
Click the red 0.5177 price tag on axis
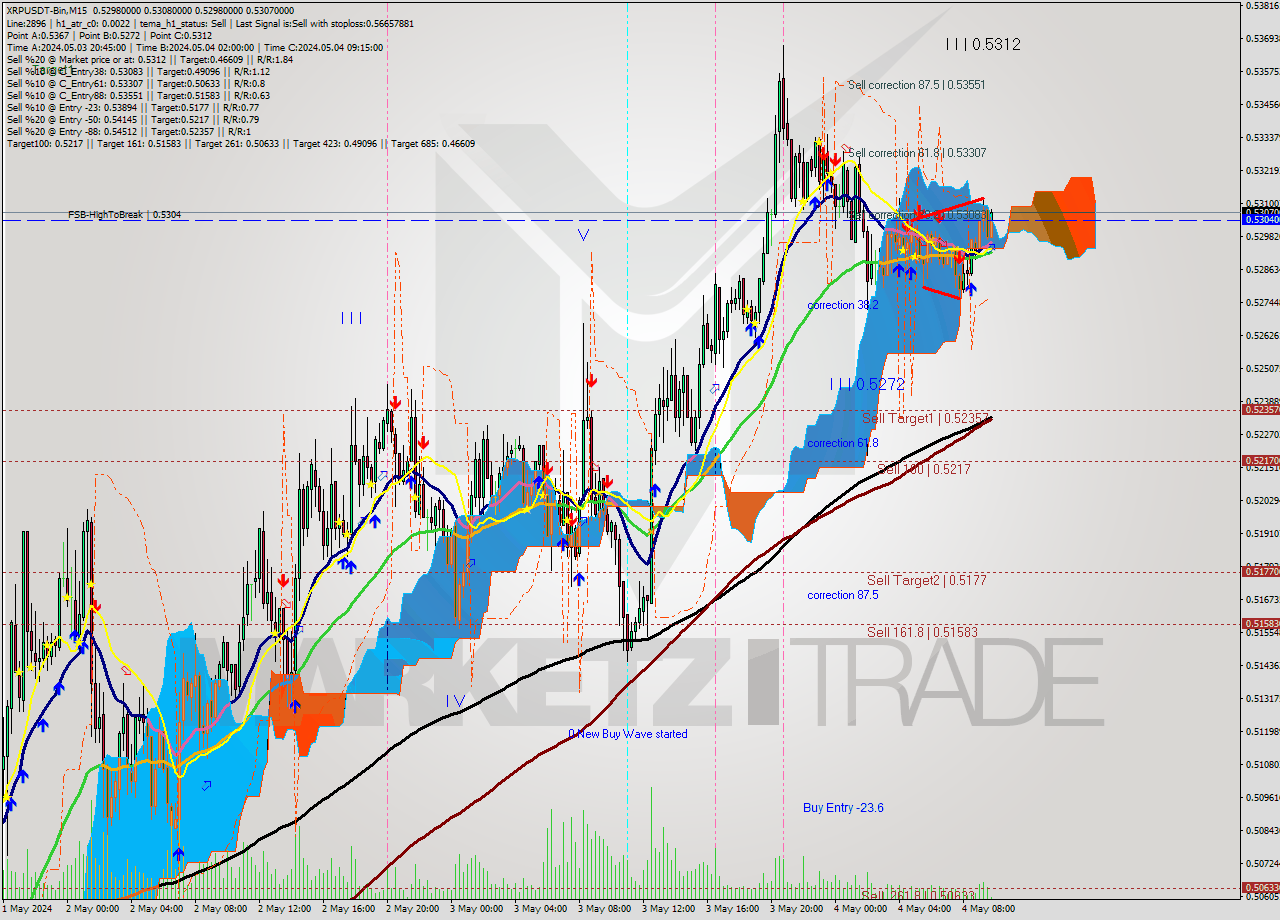[1260, 571]
